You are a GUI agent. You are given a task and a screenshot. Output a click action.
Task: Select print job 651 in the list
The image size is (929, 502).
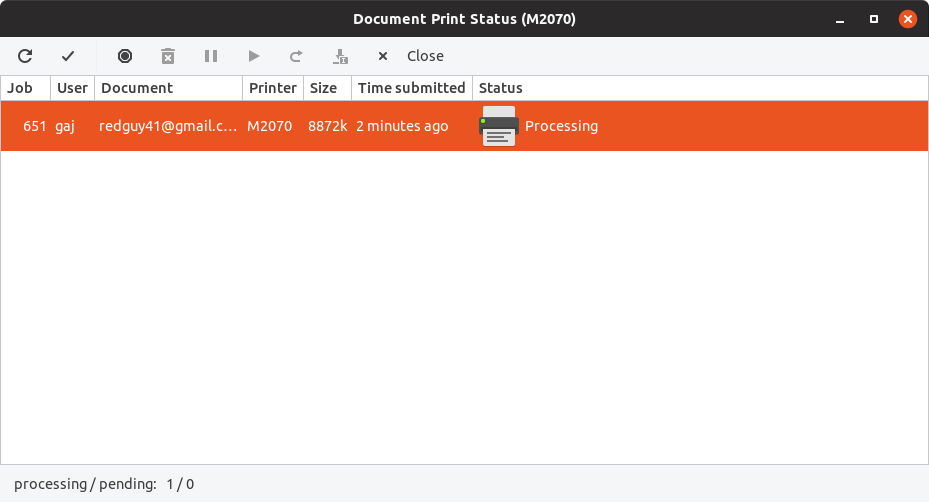(x=35, y=126)
